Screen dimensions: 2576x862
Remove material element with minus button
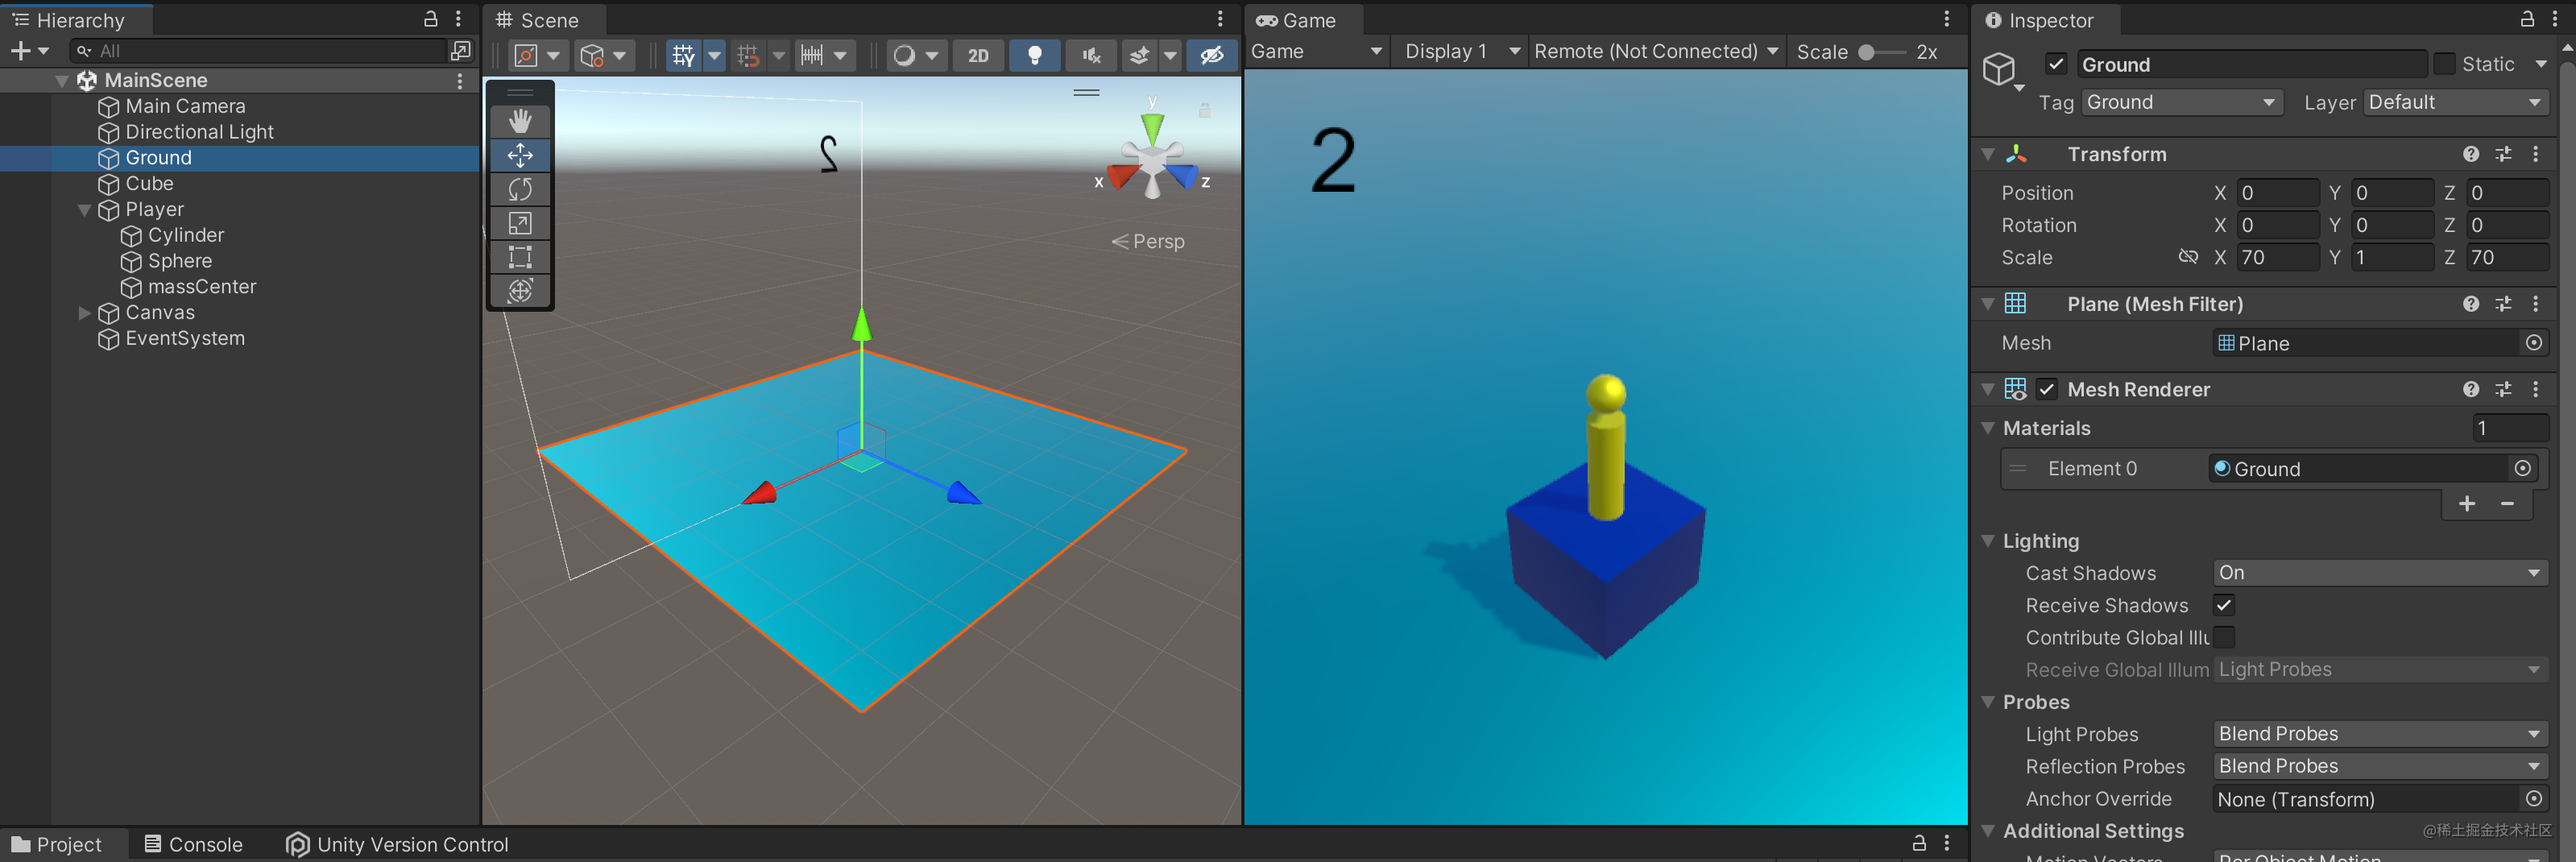[x=2507, y=504]
